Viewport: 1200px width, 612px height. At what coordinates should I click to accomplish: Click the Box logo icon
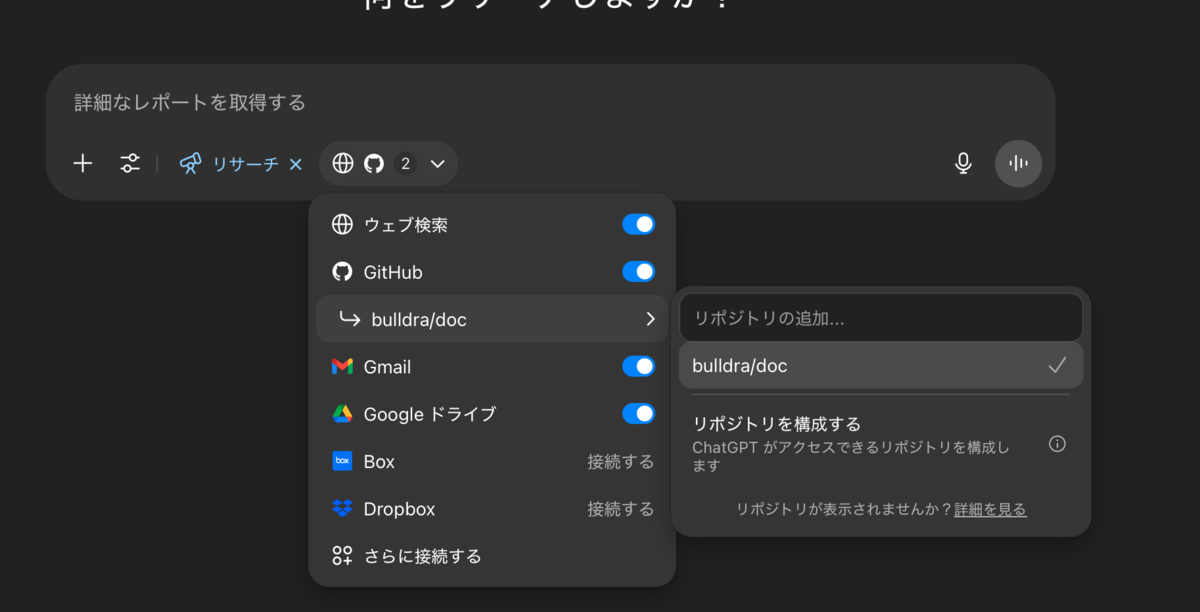(x=342, y=461)
